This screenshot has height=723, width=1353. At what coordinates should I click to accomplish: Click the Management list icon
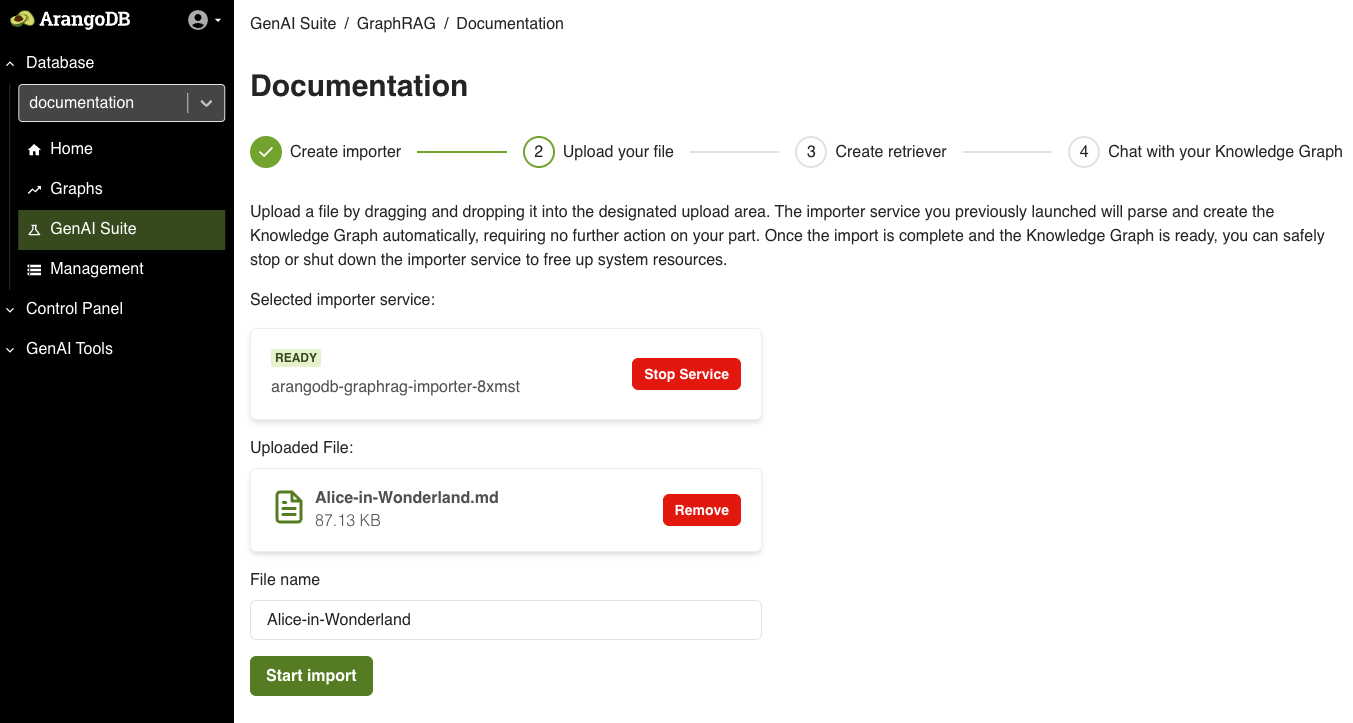tap(34, 269)
